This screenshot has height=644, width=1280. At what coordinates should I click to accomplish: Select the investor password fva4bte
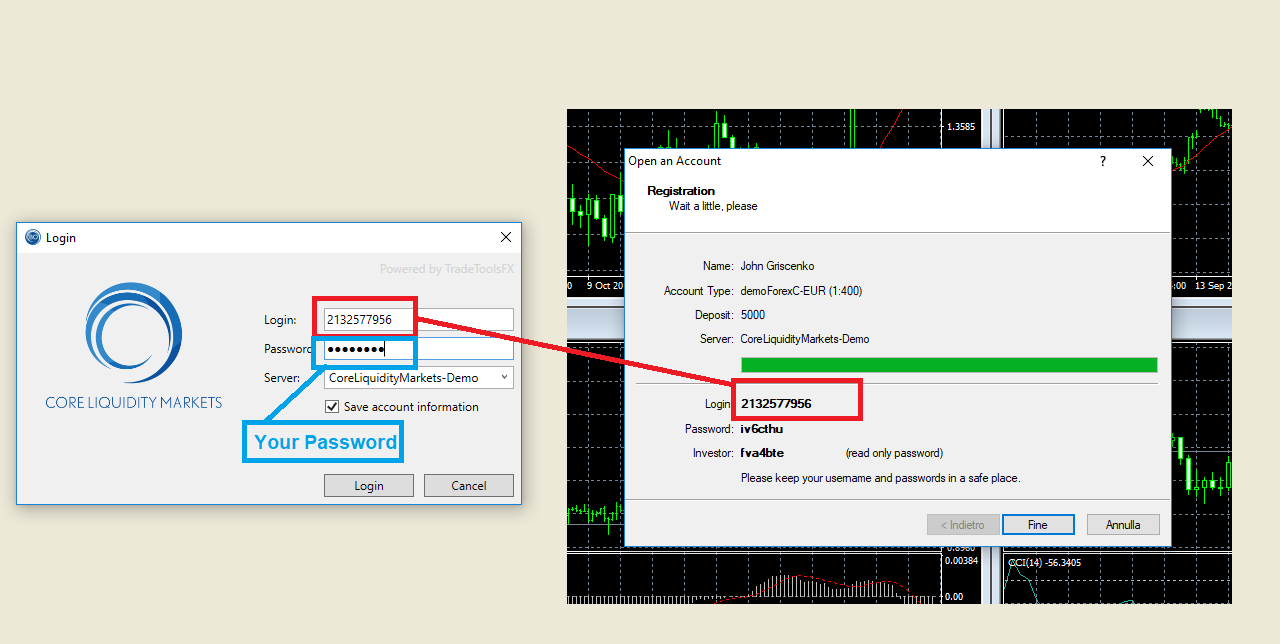point(762,453)
